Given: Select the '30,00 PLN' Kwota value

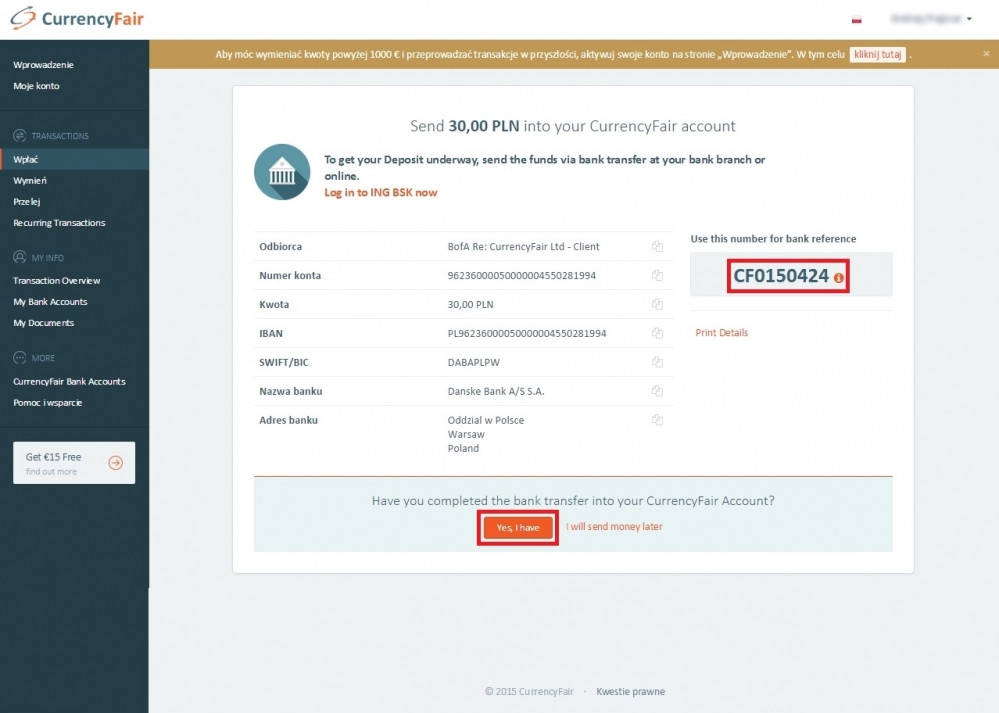Looking at the screenshot, I should 470,305.
